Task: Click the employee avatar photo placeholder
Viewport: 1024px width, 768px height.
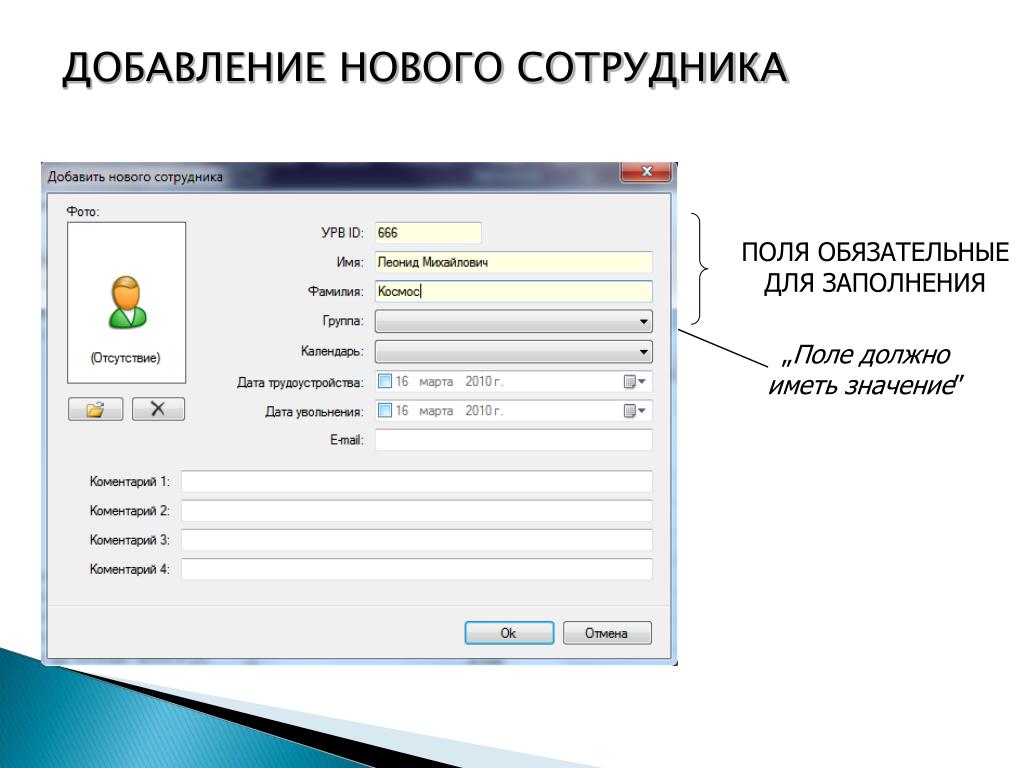Action: tap(127, 302)
